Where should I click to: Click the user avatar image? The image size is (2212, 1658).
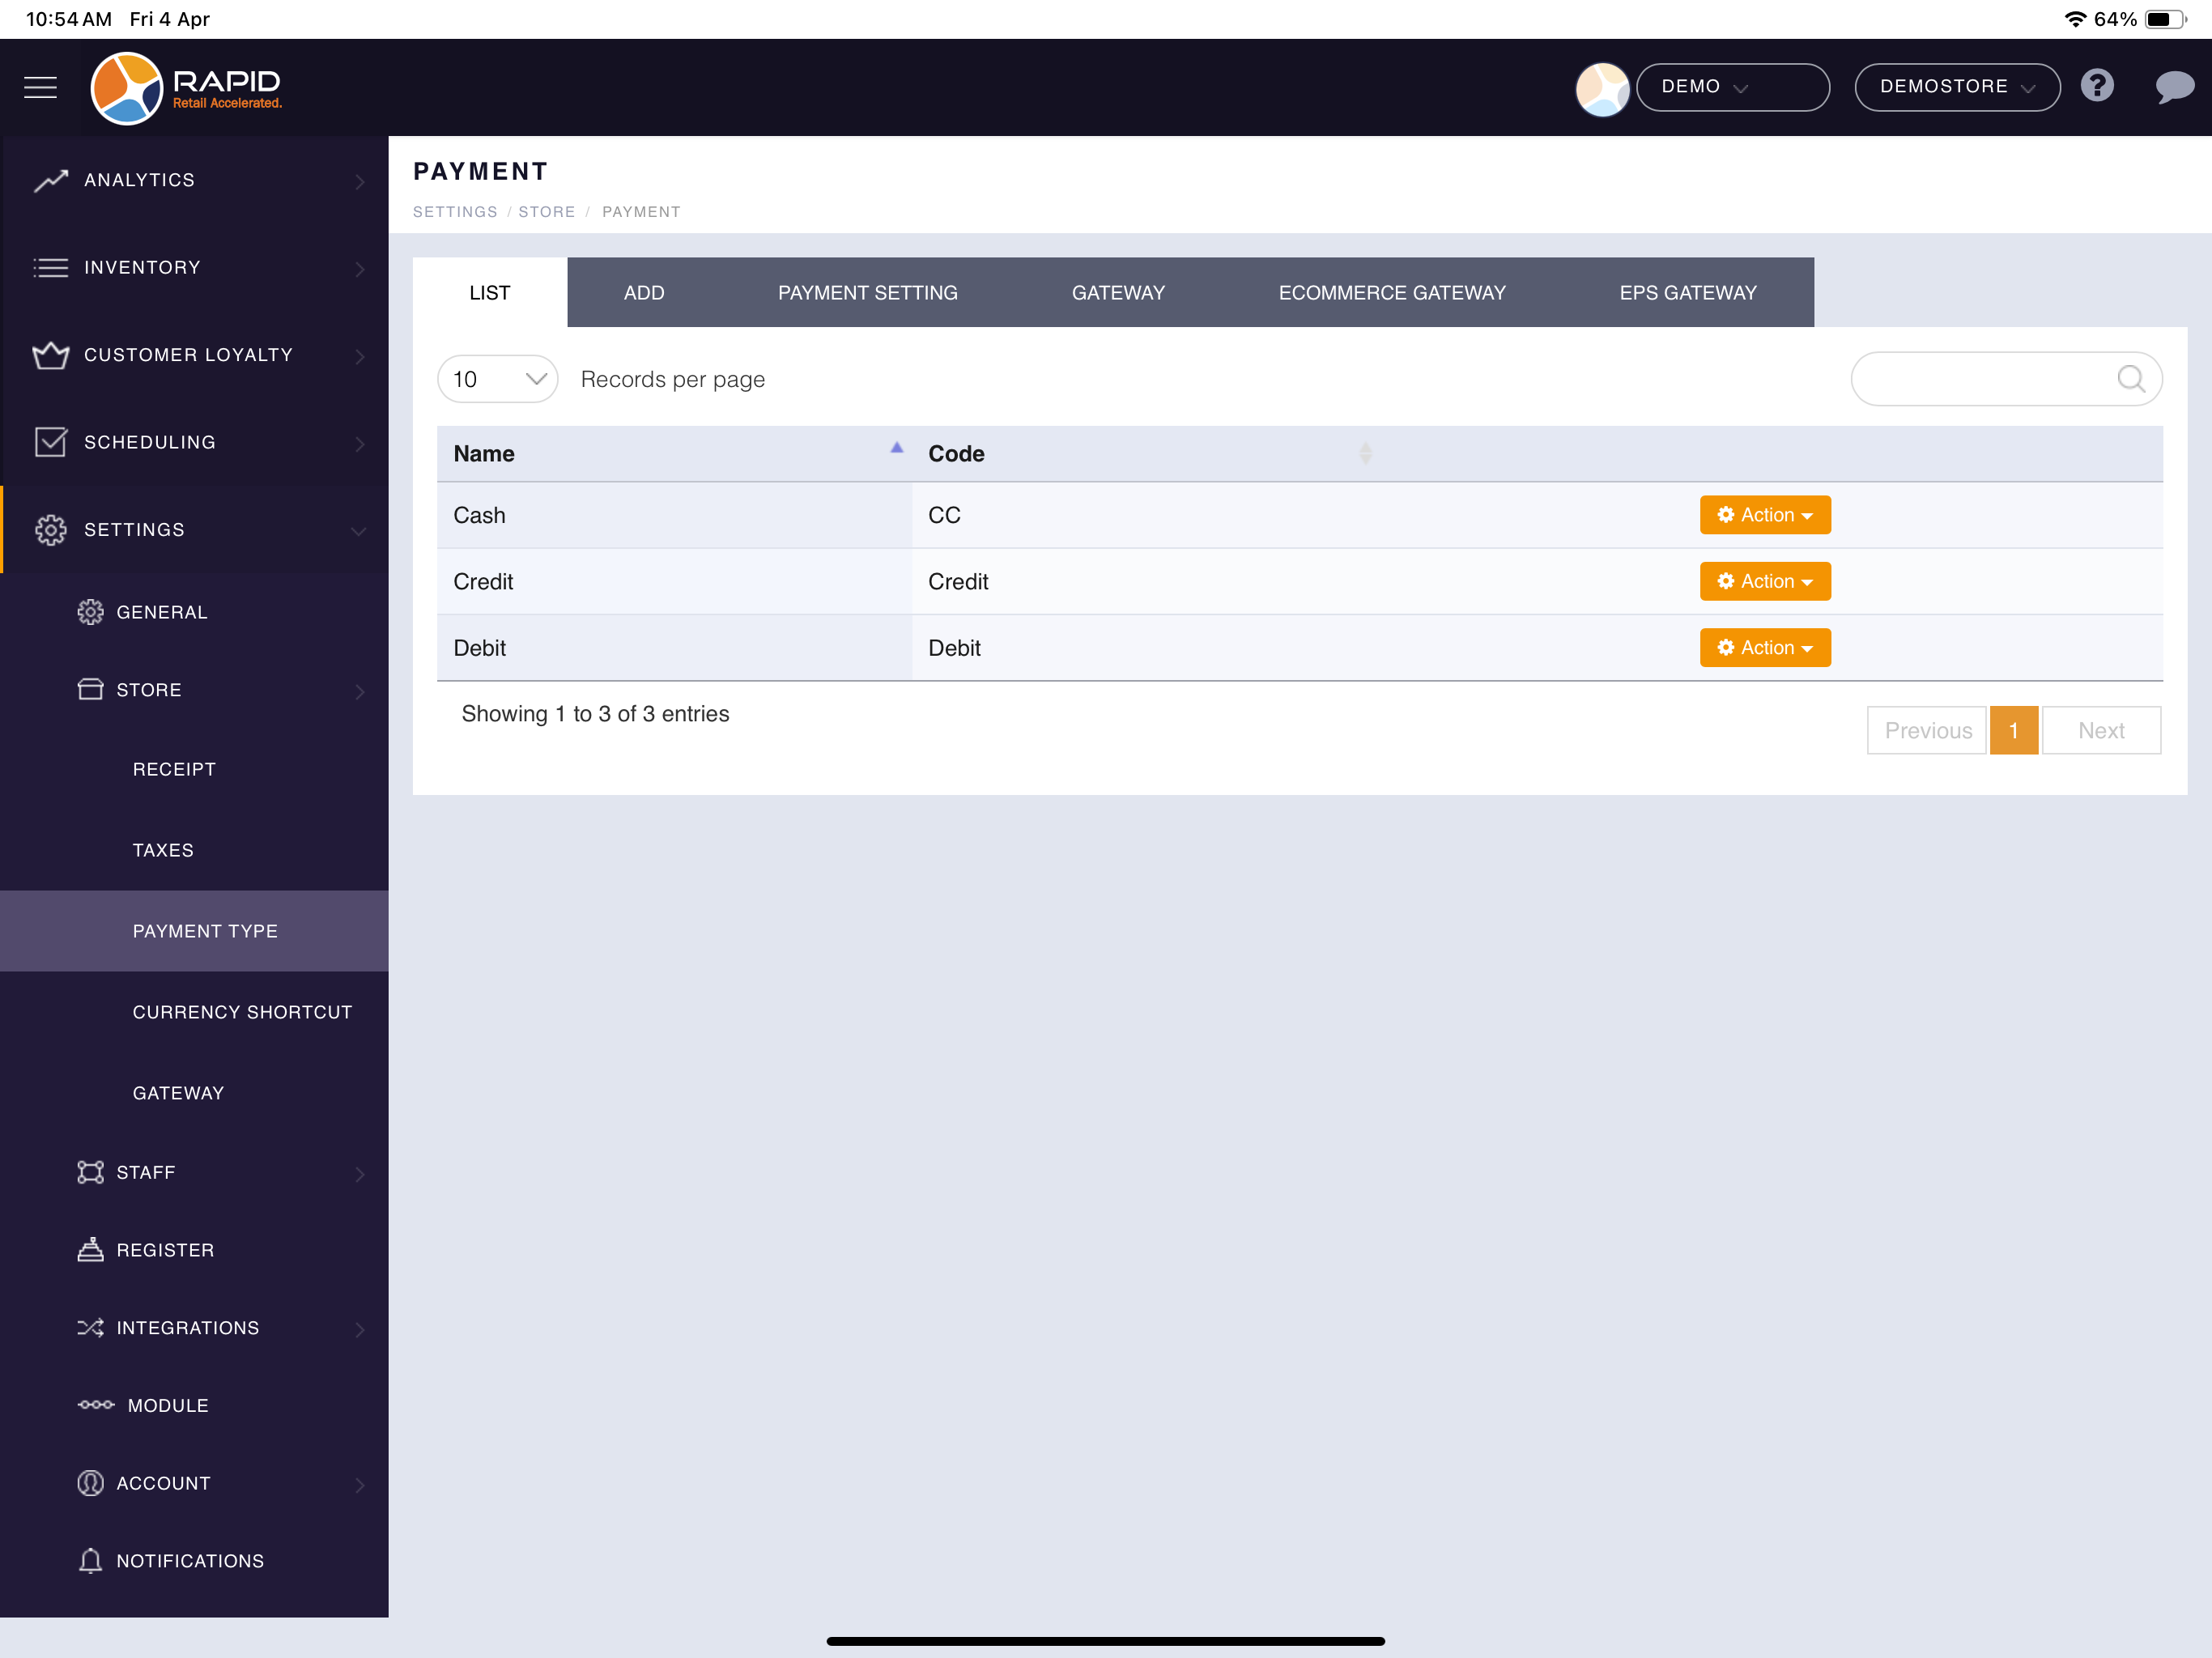point(1602,89)
